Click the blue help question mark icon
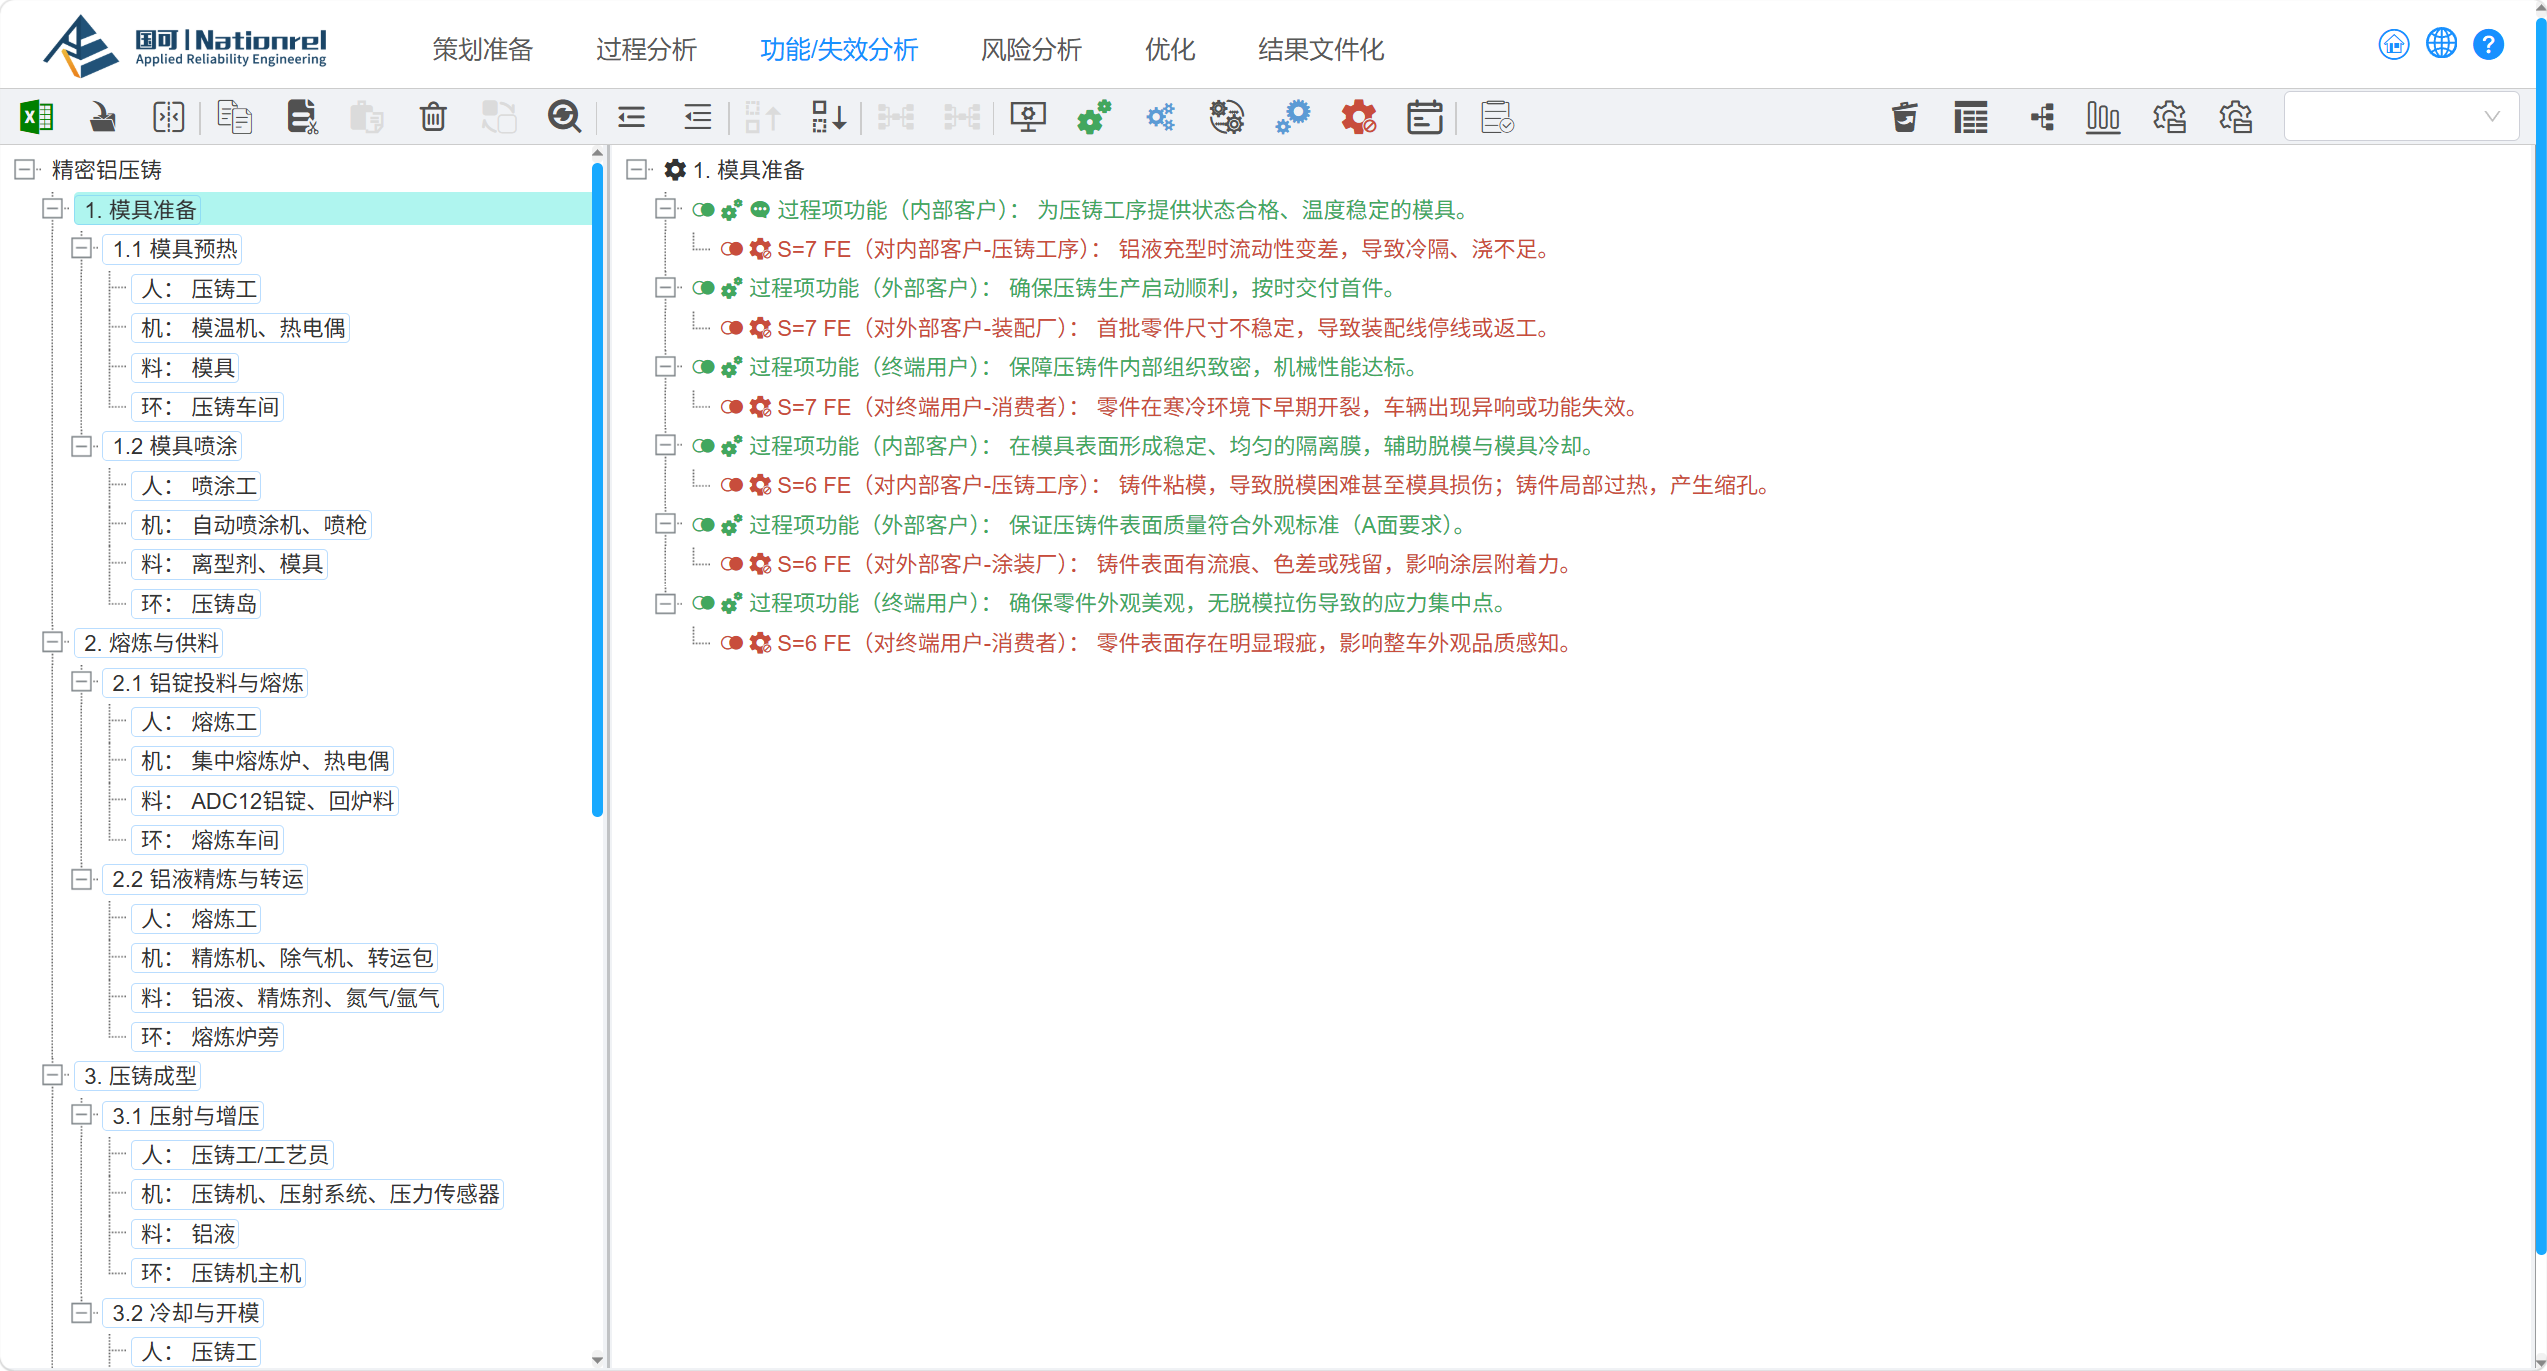Screen dimensions: 2547x1371 [2488, 45]
